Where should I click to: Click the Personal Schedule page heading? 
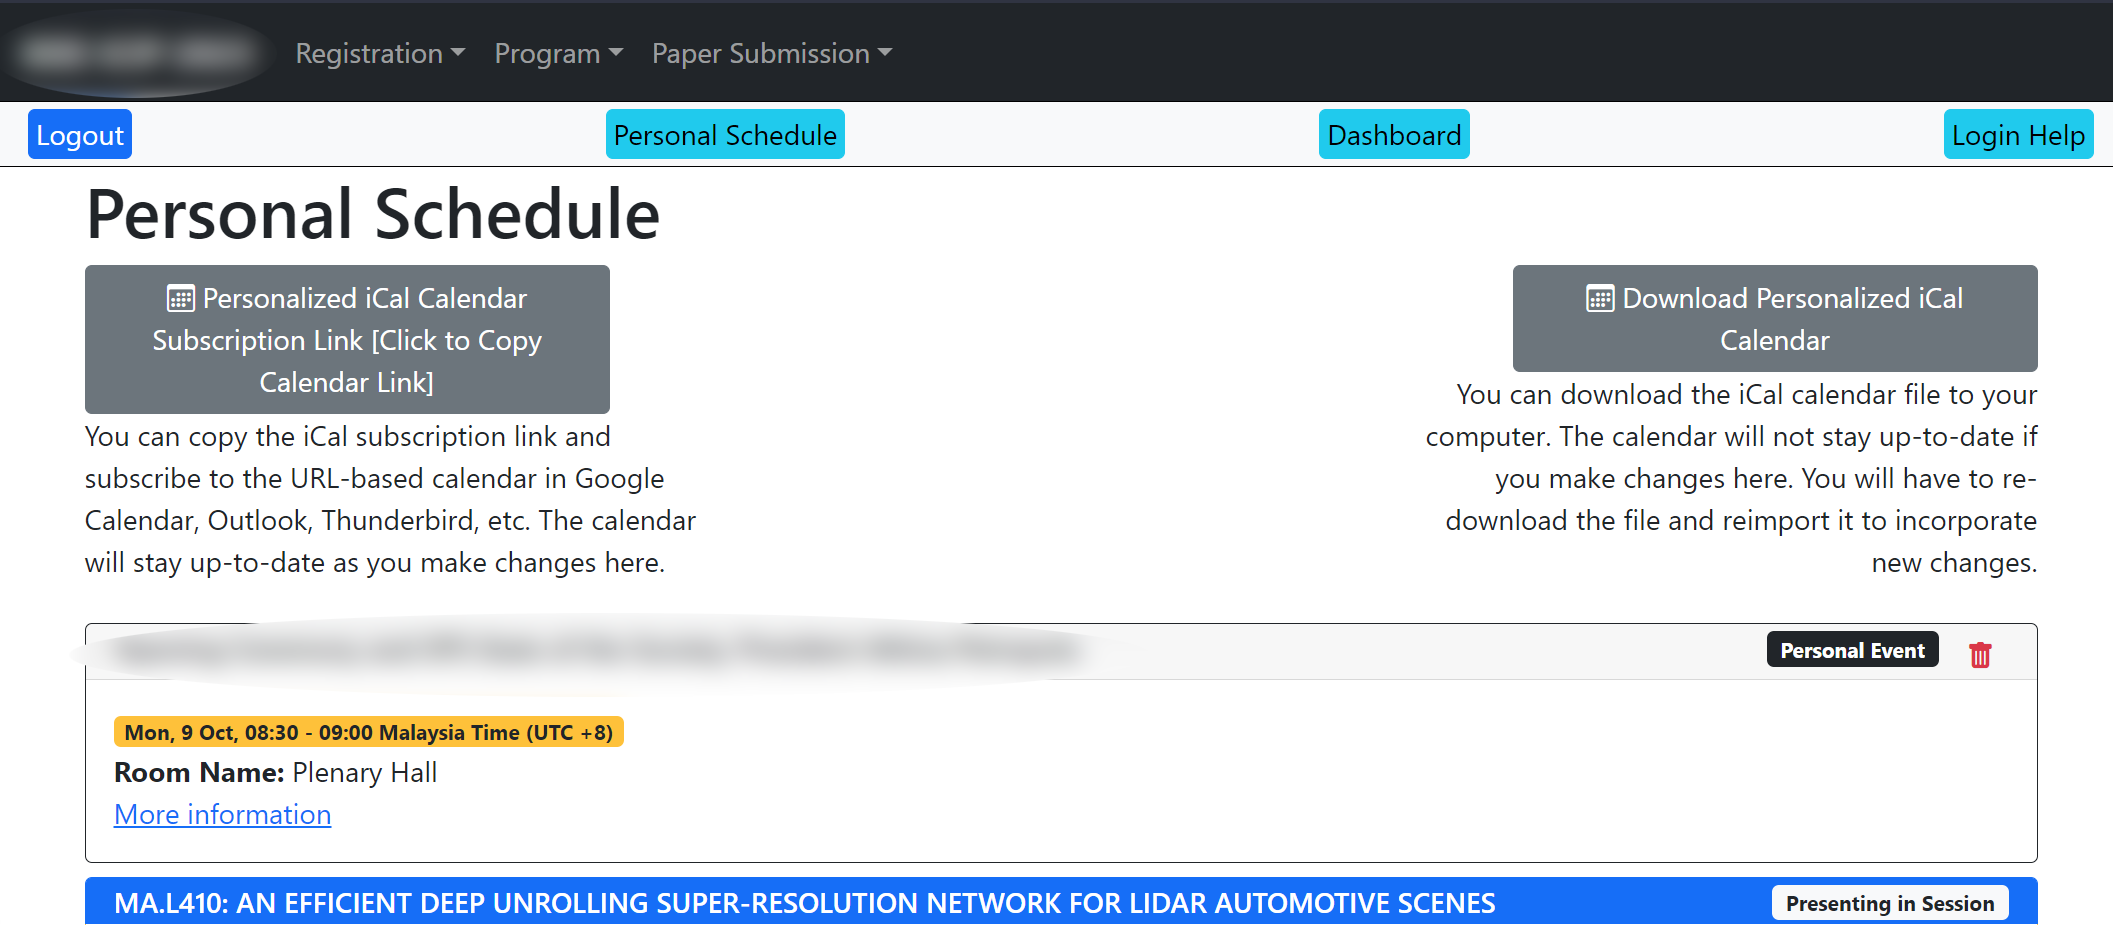[x=373, y=214]
